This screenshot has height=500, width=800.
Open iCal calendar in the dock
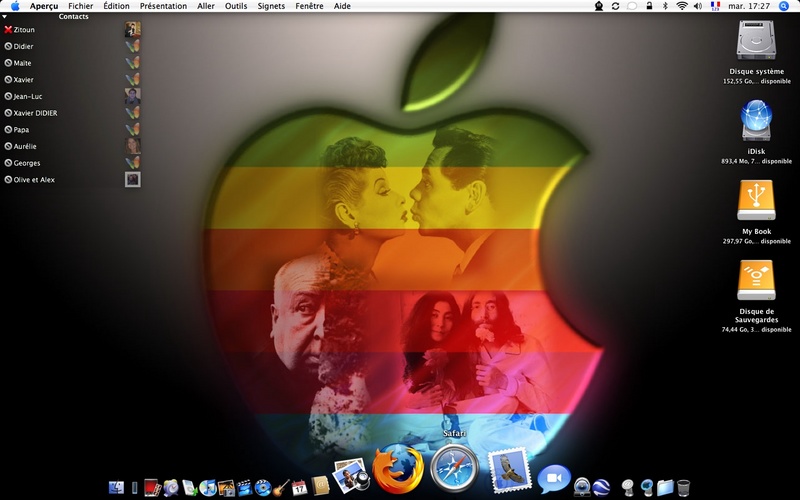point(299,488)
